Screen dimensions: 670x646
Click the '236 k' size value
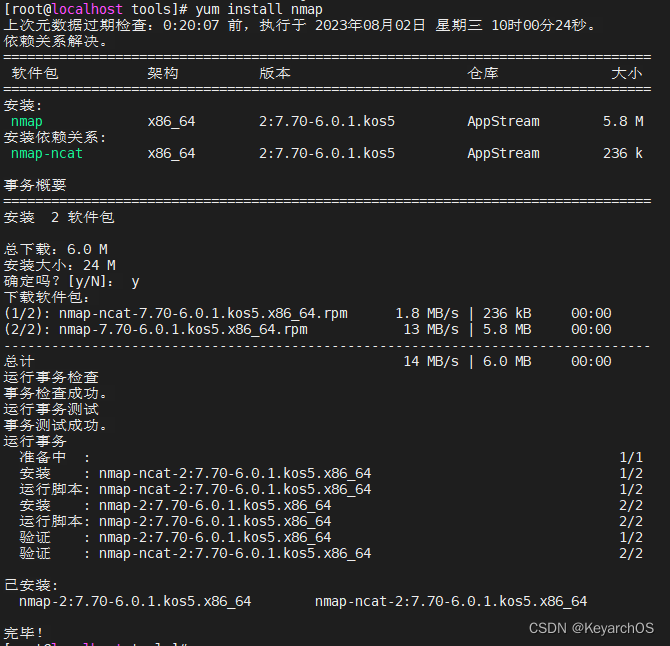(x=623, y=153)
